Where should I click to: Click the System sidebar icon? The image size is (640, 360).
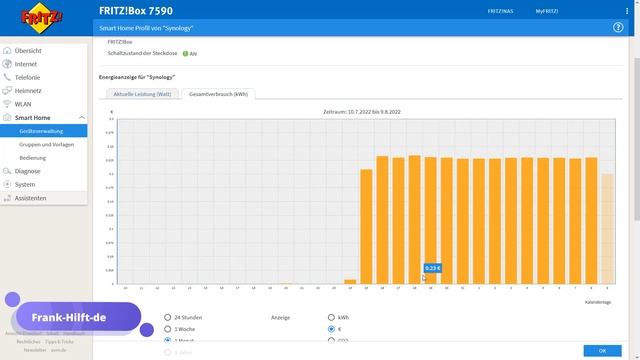pos(7,184)
